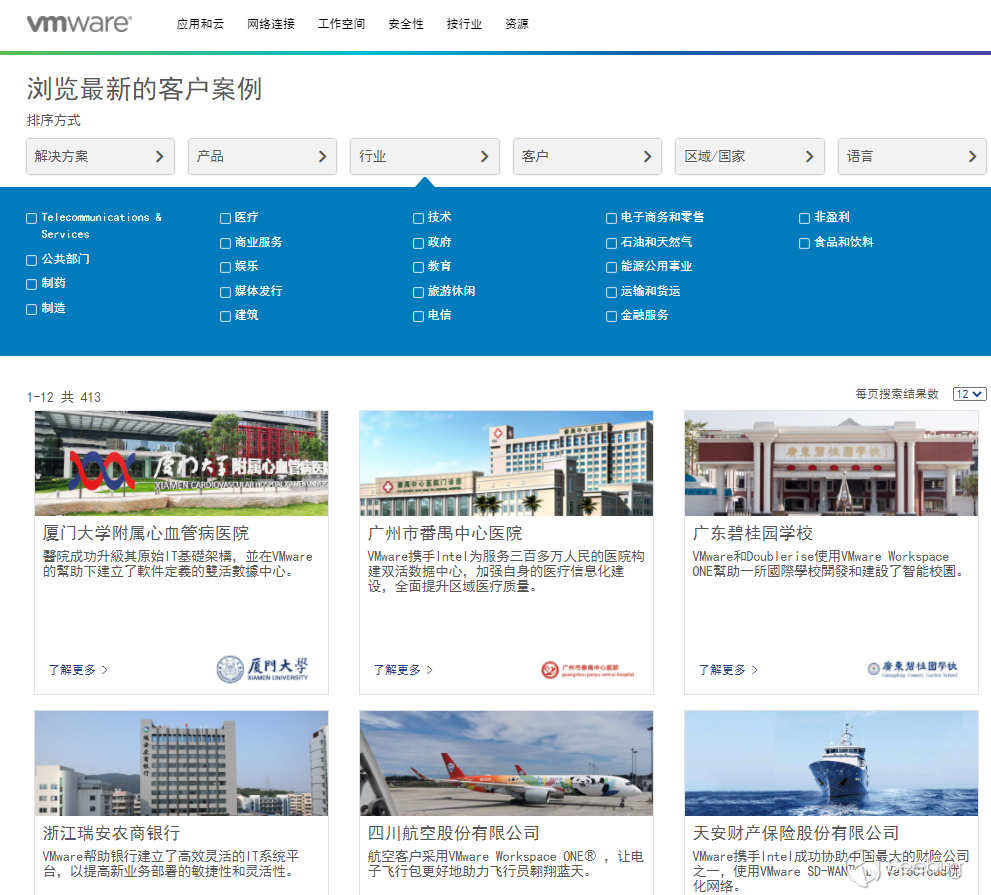Click the ship at sea photo
The image size is (991, 895).
(x=831, y=763)
